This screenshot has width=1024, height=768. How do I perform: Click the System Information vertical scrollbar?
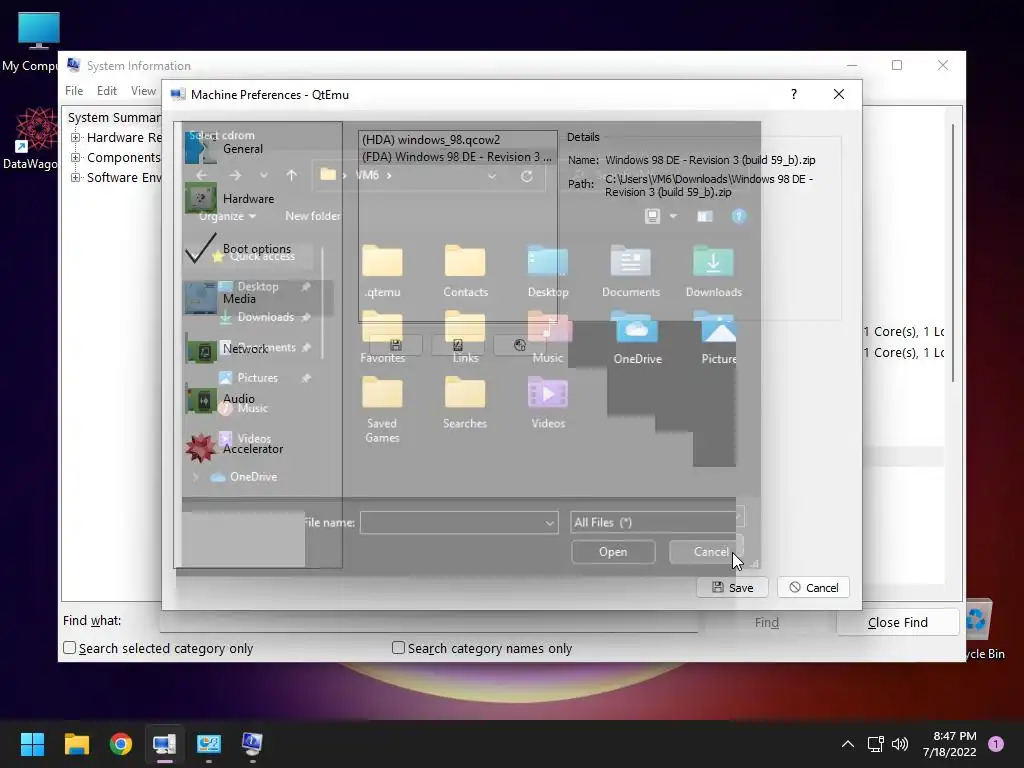[953, 253]
